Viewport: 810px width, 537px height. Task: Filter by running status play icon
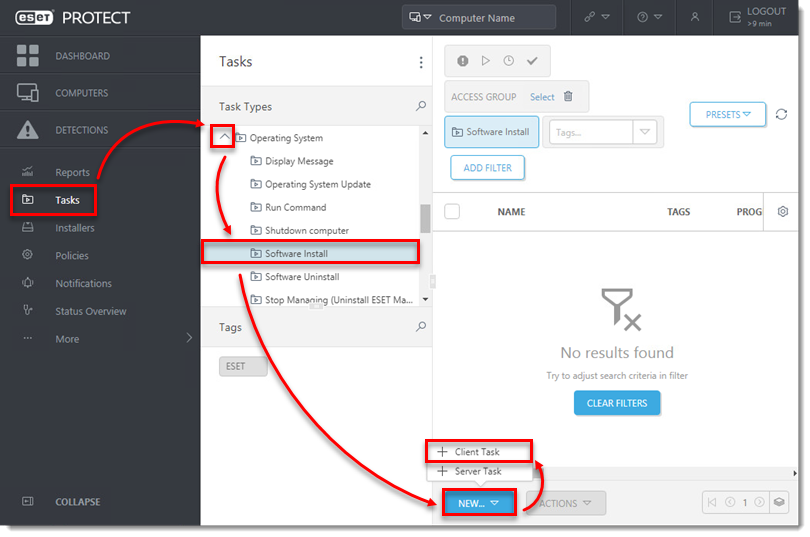coord(486,61)
